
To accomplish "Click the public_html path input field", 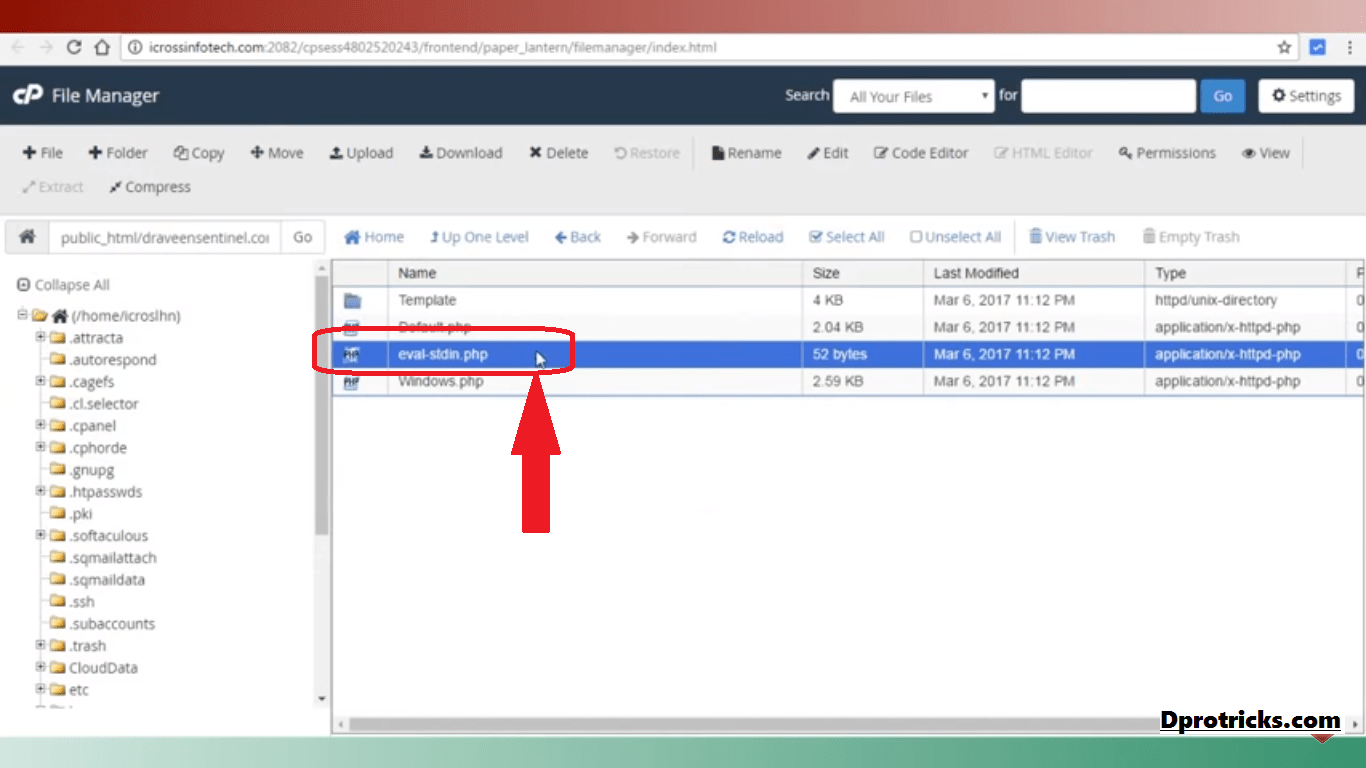I will [x=165, y=237].
